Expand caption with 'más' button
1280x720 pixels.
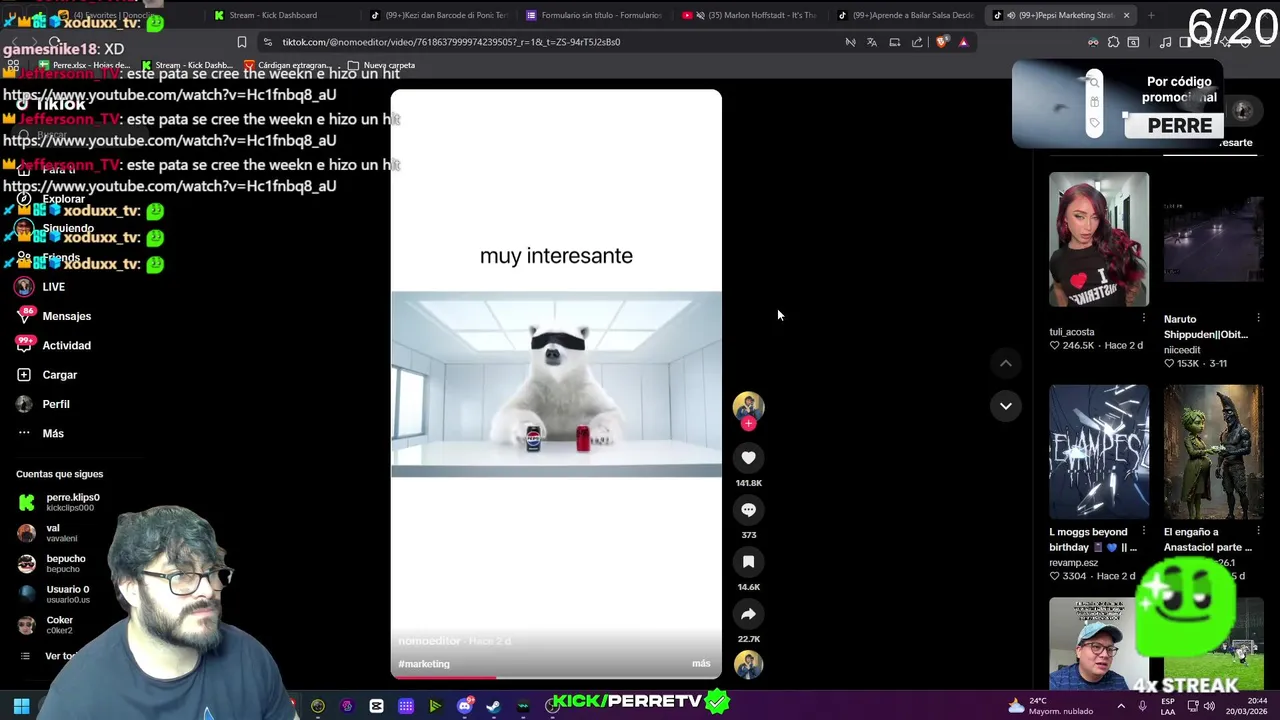(x=701, y=664)
